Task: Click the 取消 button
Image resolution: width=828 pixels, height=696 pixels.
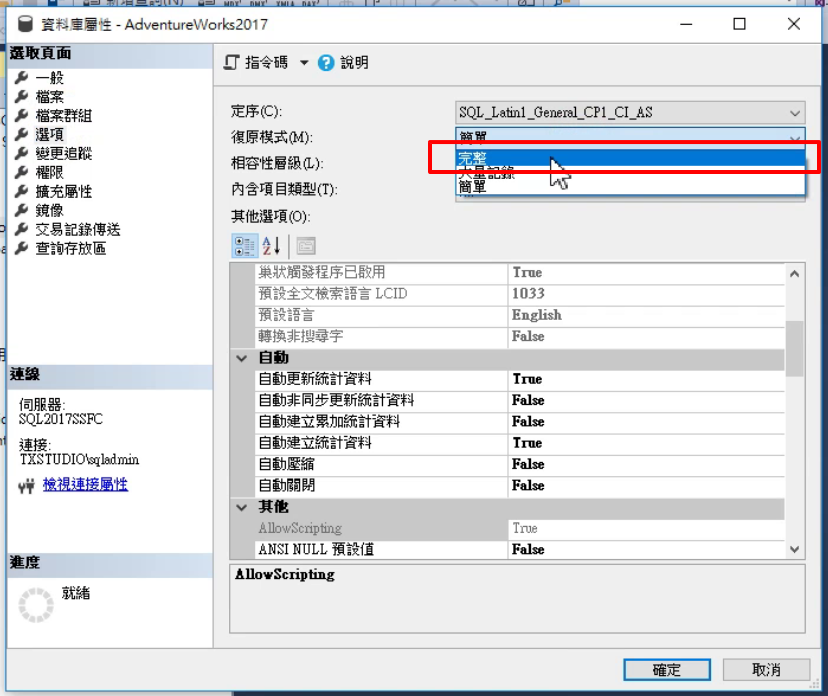Action: [766, 670]
